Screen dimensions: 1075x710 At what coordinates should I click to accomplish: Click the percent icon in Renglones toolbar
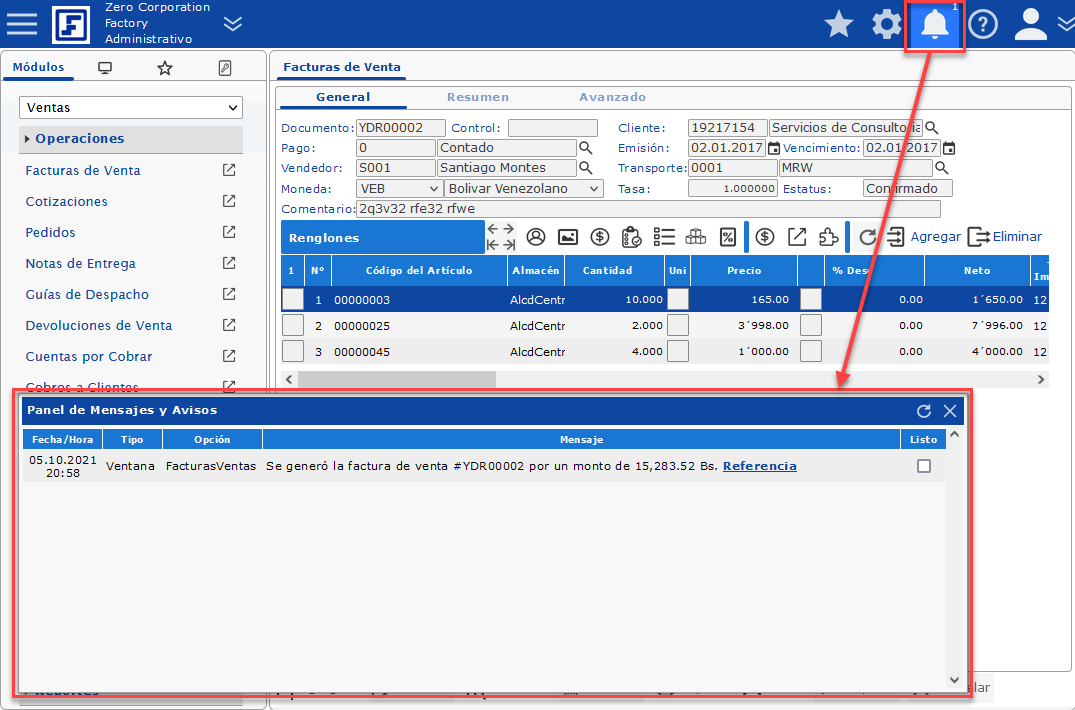(728, 237)
